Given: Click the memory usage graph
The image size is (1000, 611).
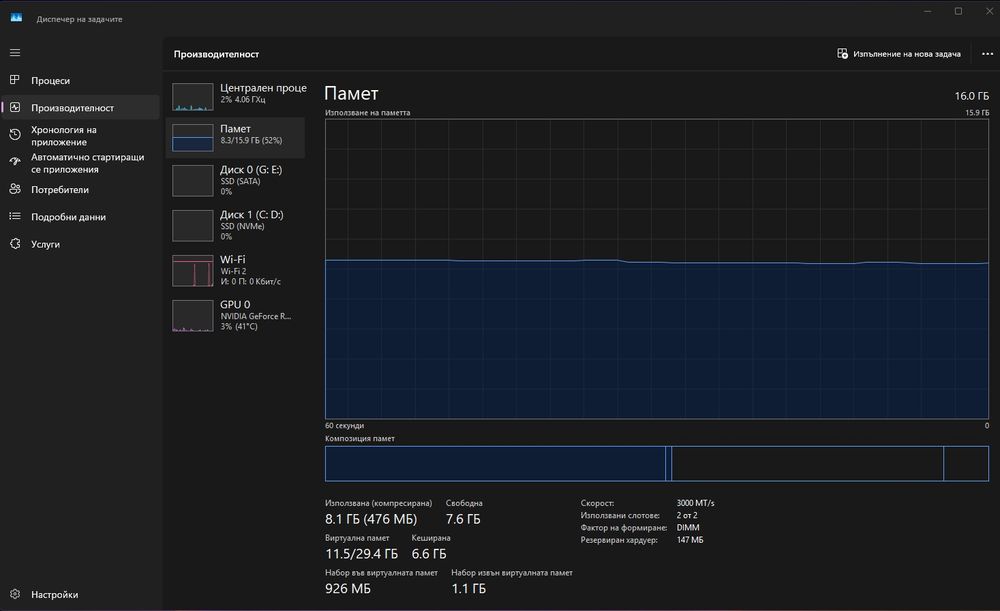Looking at the screenshot, I should coord(657,269).
